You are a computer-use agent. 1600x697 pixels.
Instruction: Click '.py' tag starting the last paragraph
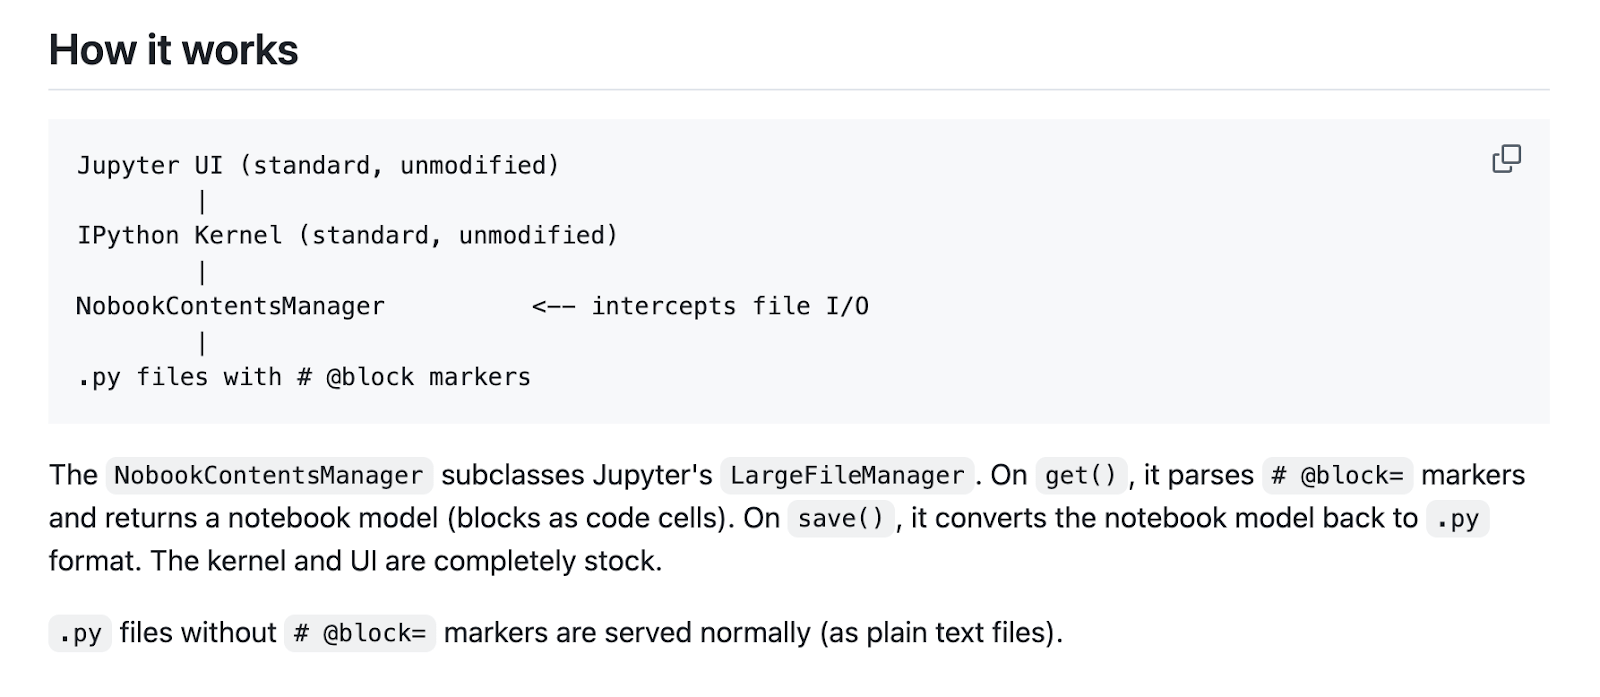80,633
